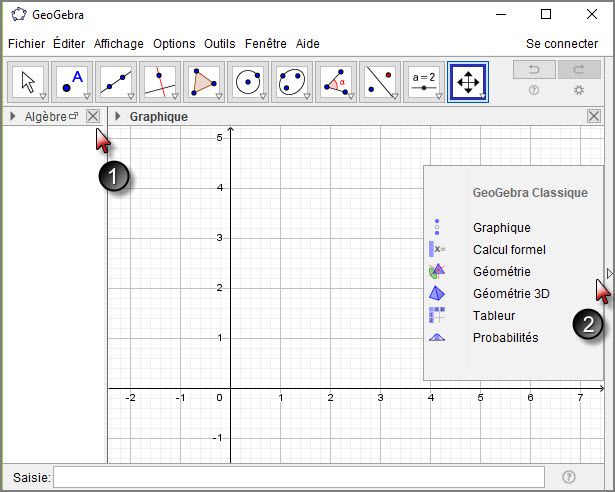Image resolution: width=615 pixels, height=492 pixels.
Task: Click the input bar help icon
Action: tap(569, 477)
